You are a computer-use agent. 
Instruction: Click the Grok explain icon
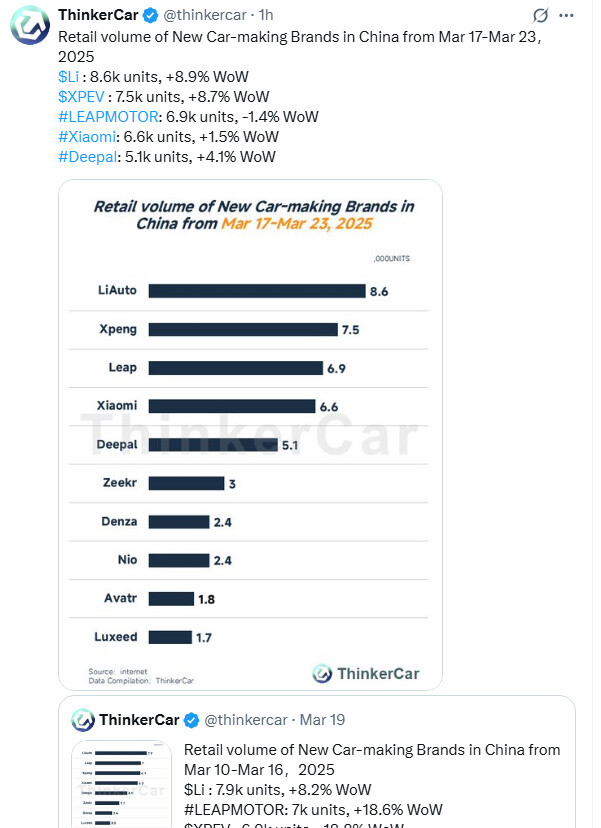(x=541, y=16)
